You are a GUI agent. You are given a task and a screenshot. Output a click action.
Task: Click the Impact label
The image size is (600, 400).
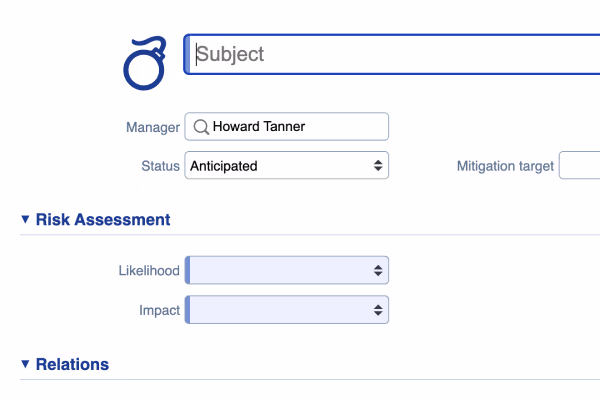pyautogui.click(x=159, y=310)
